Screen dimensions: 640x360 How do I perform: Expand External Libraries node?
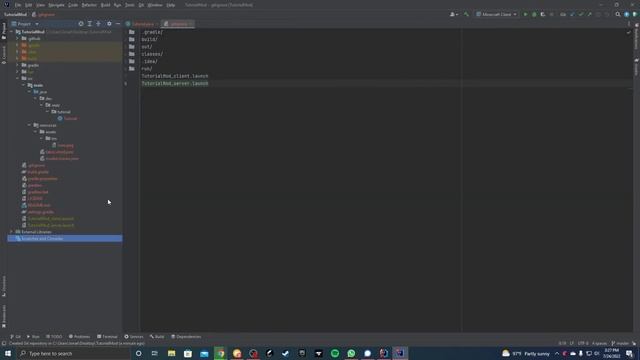click(x=12, y=231)
